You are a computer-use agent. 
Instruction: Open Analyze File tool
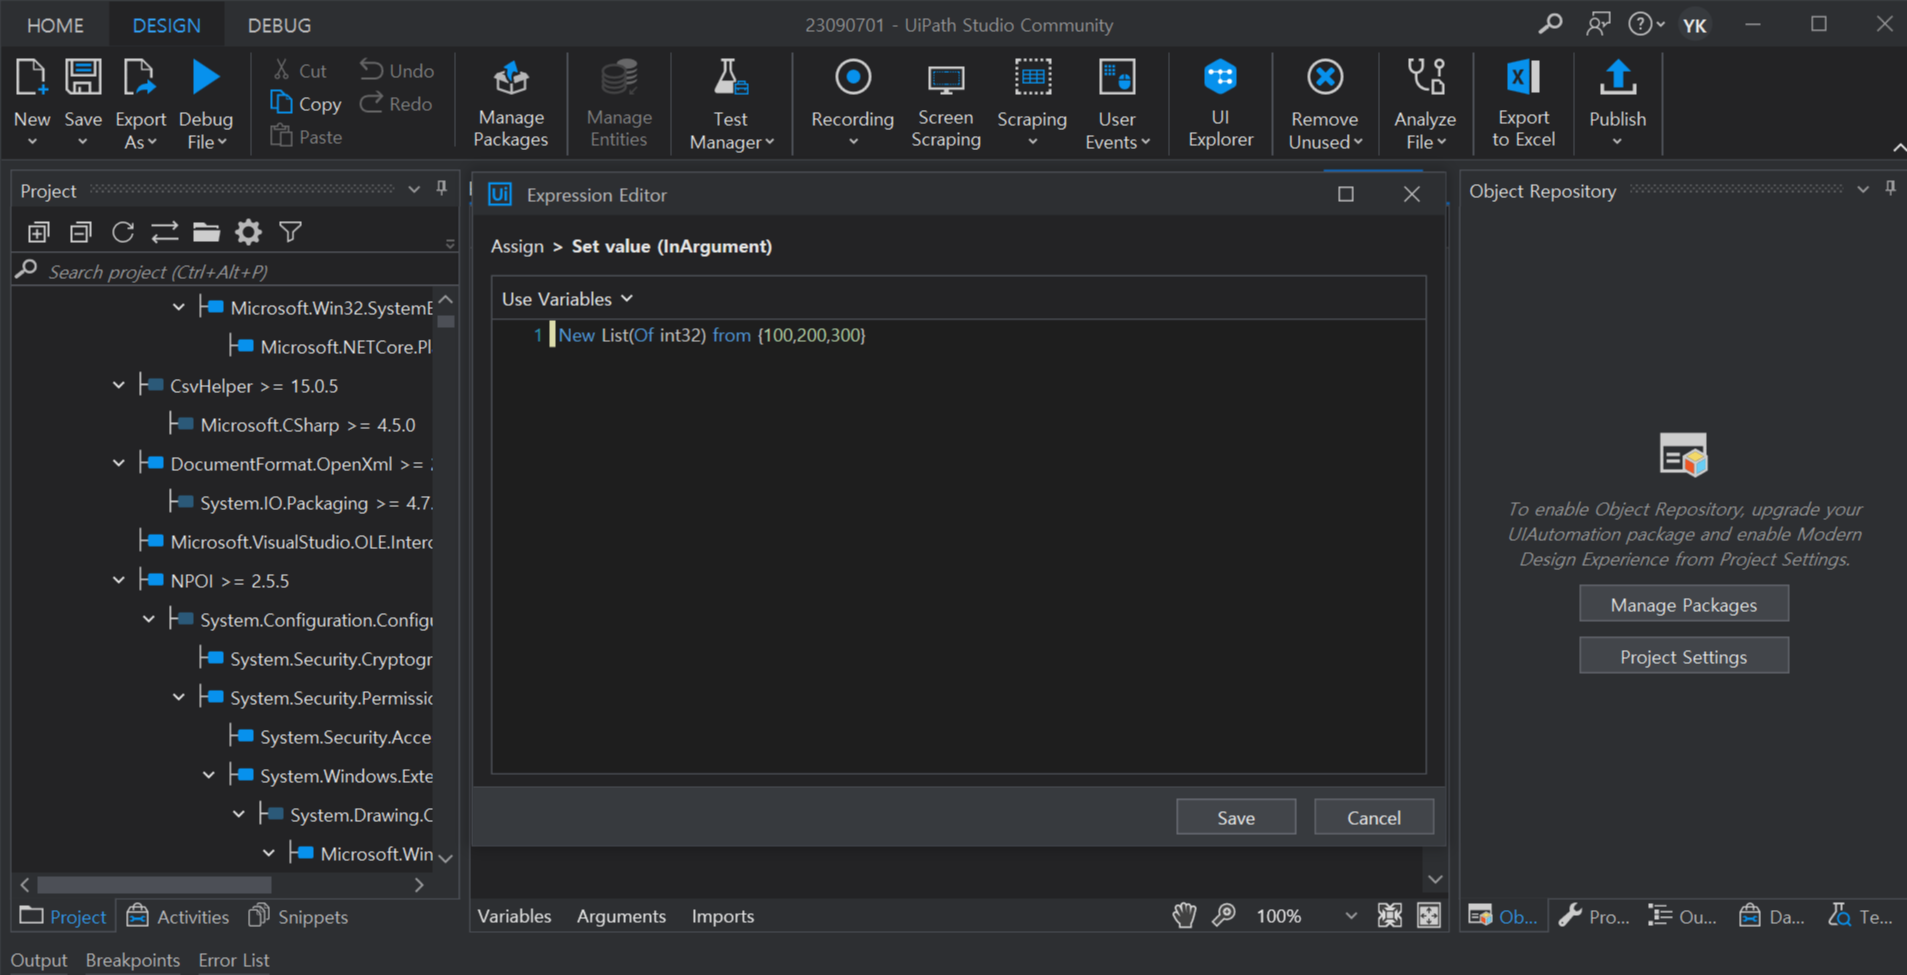point(1425,104)
